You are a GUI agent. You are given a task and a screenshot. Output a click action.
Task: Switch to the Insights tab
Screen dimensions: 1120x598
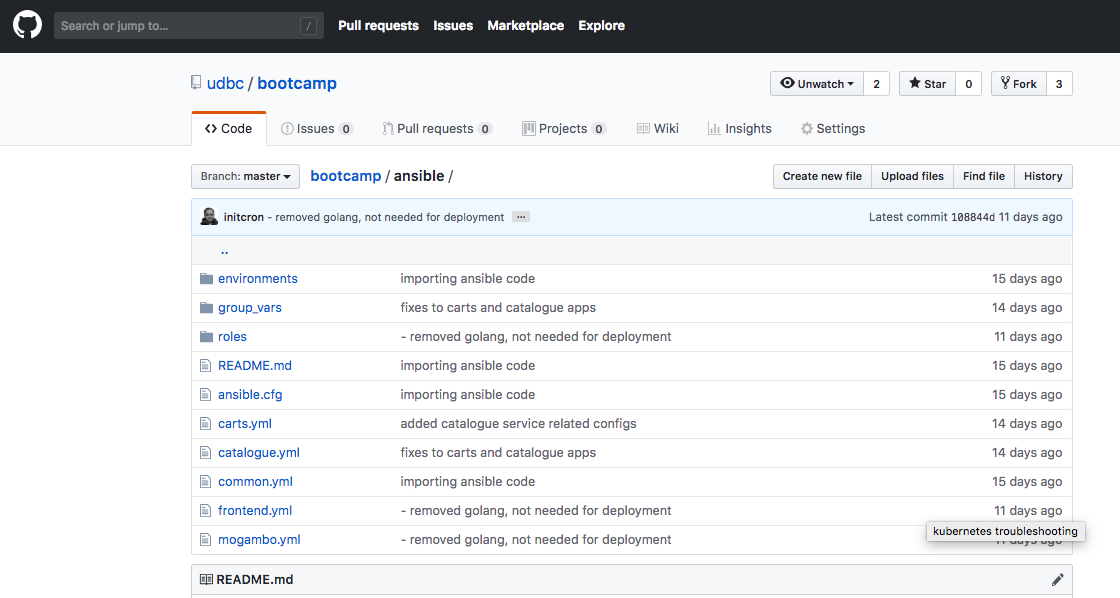(x=739, y=129)
